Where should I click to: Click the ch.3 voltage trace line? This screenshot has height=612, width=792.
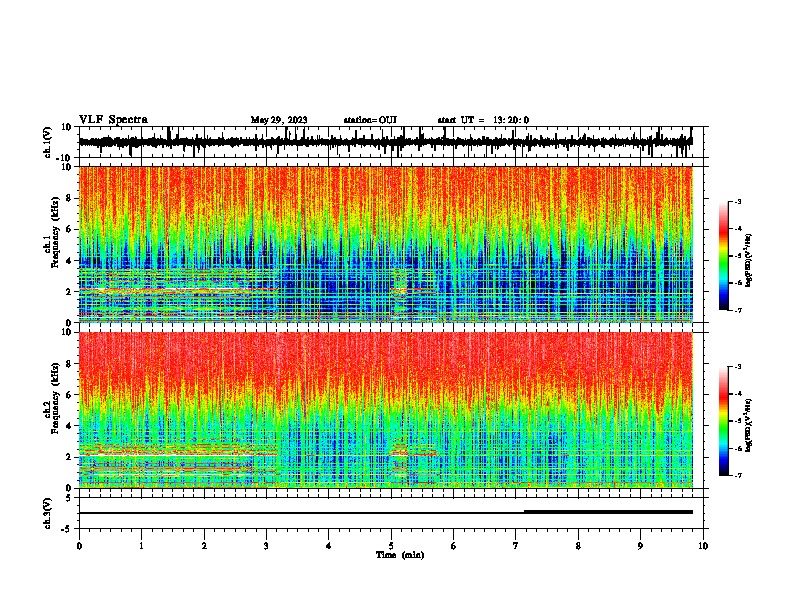click(385, 513)
